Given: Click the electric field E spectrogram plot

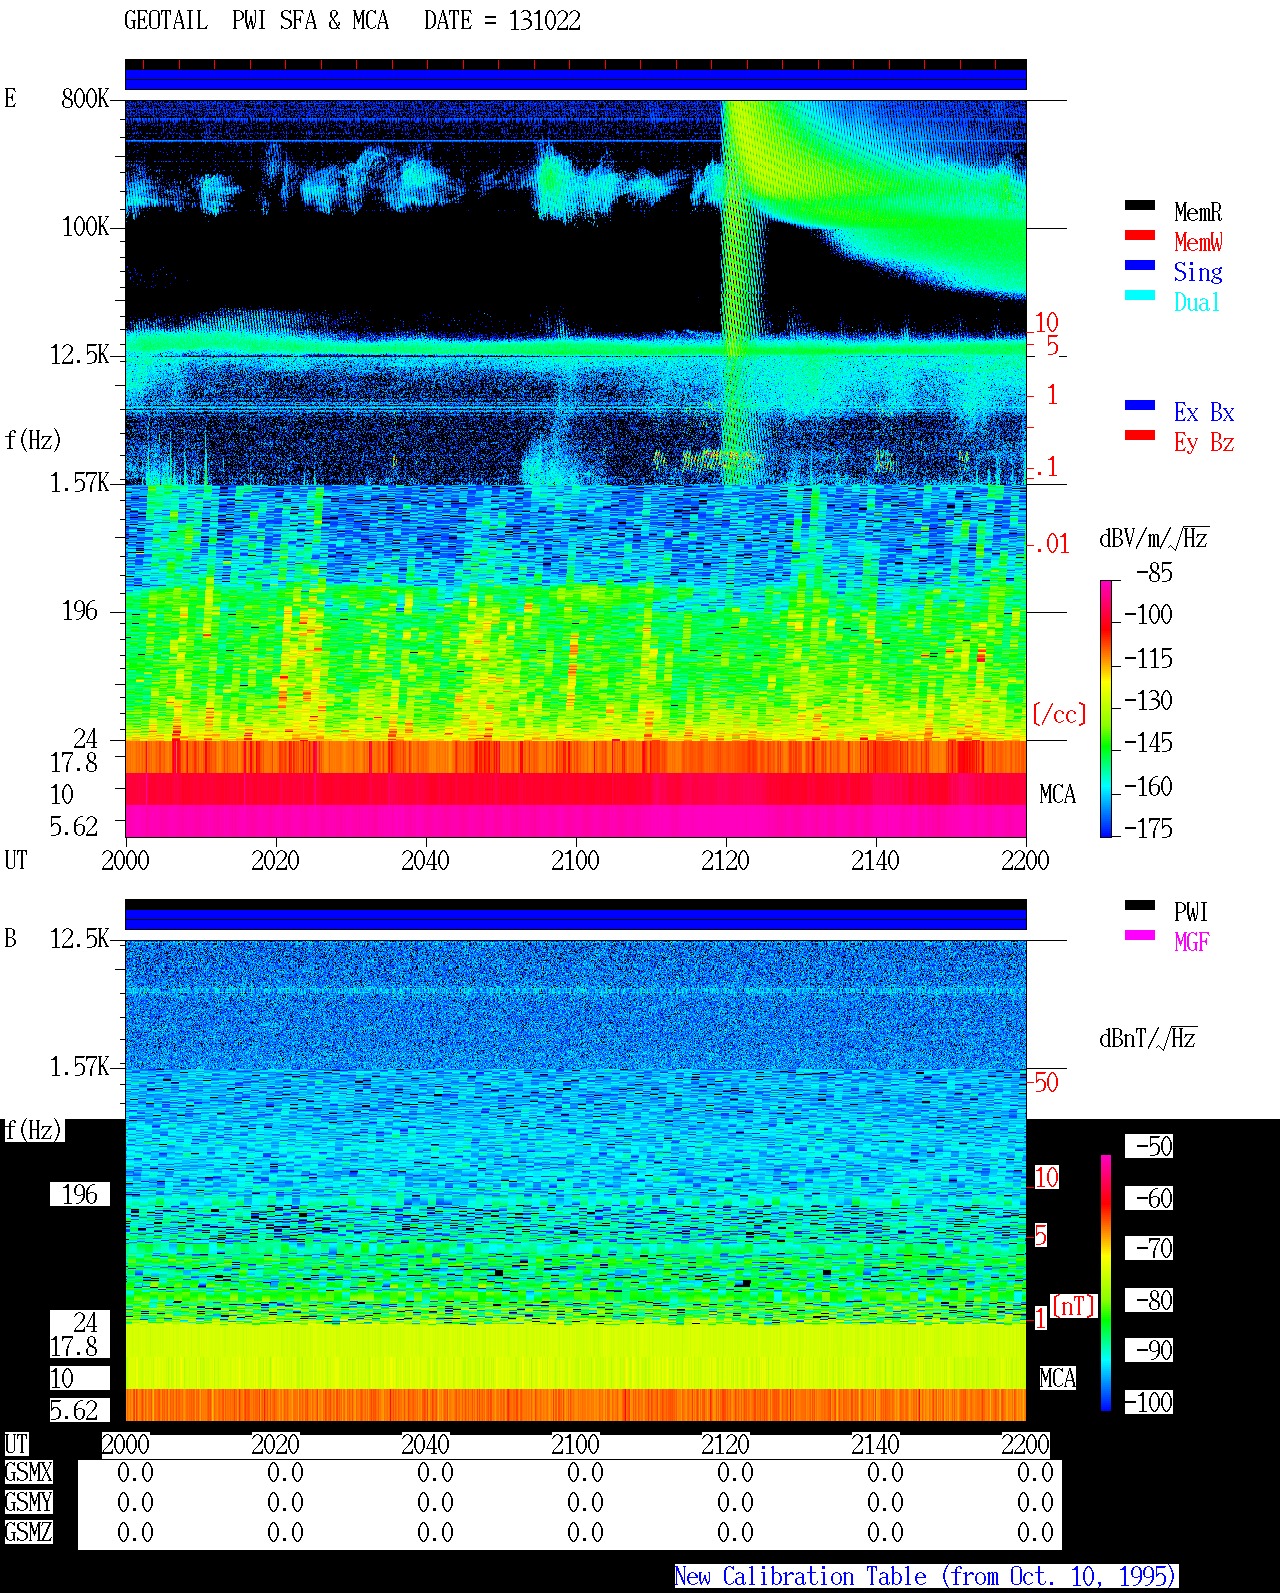Looking at the screenshot, I should 576,468.
